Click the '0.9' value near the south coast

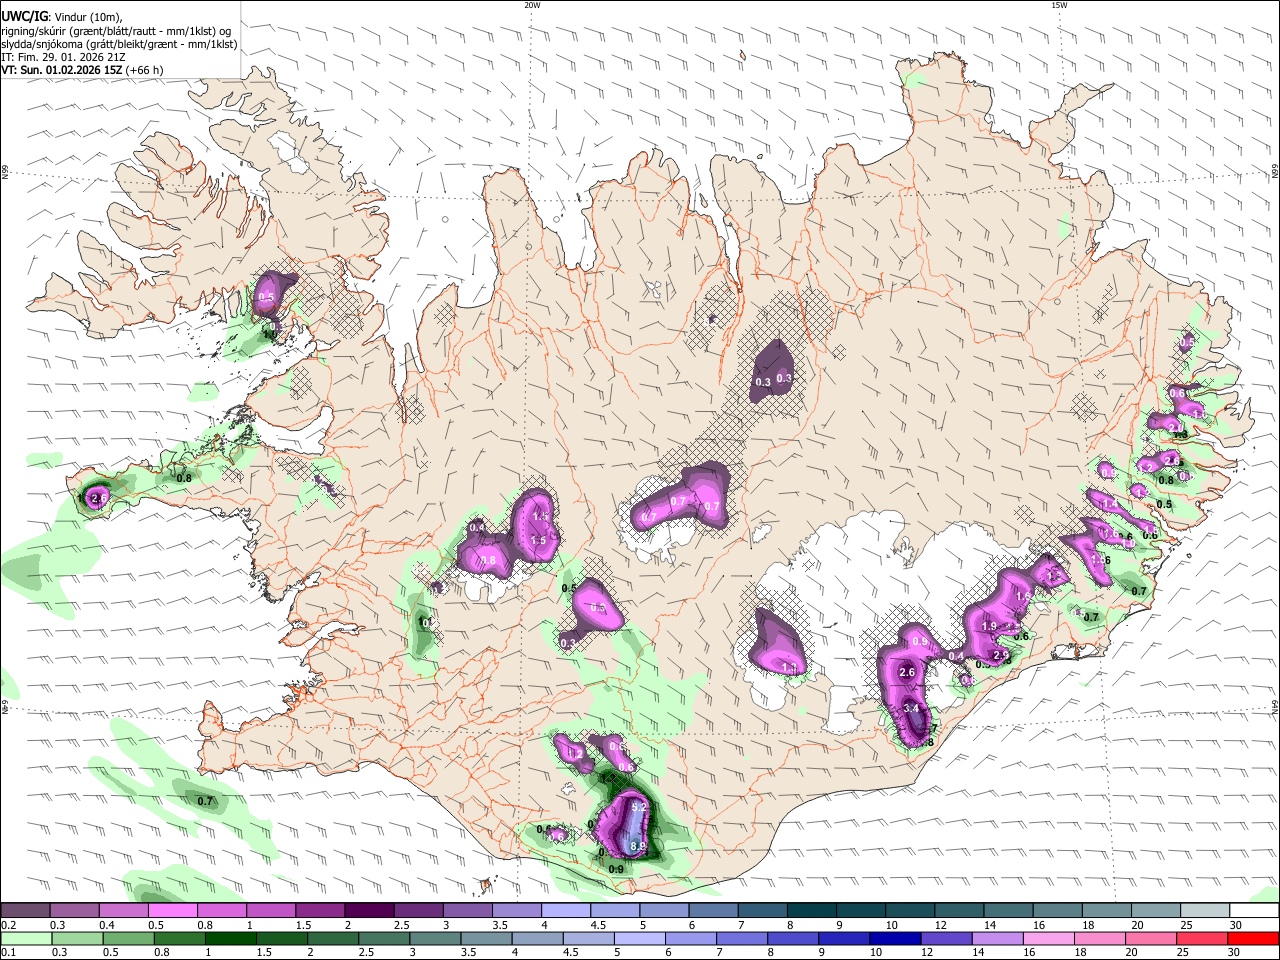(617, 869)
